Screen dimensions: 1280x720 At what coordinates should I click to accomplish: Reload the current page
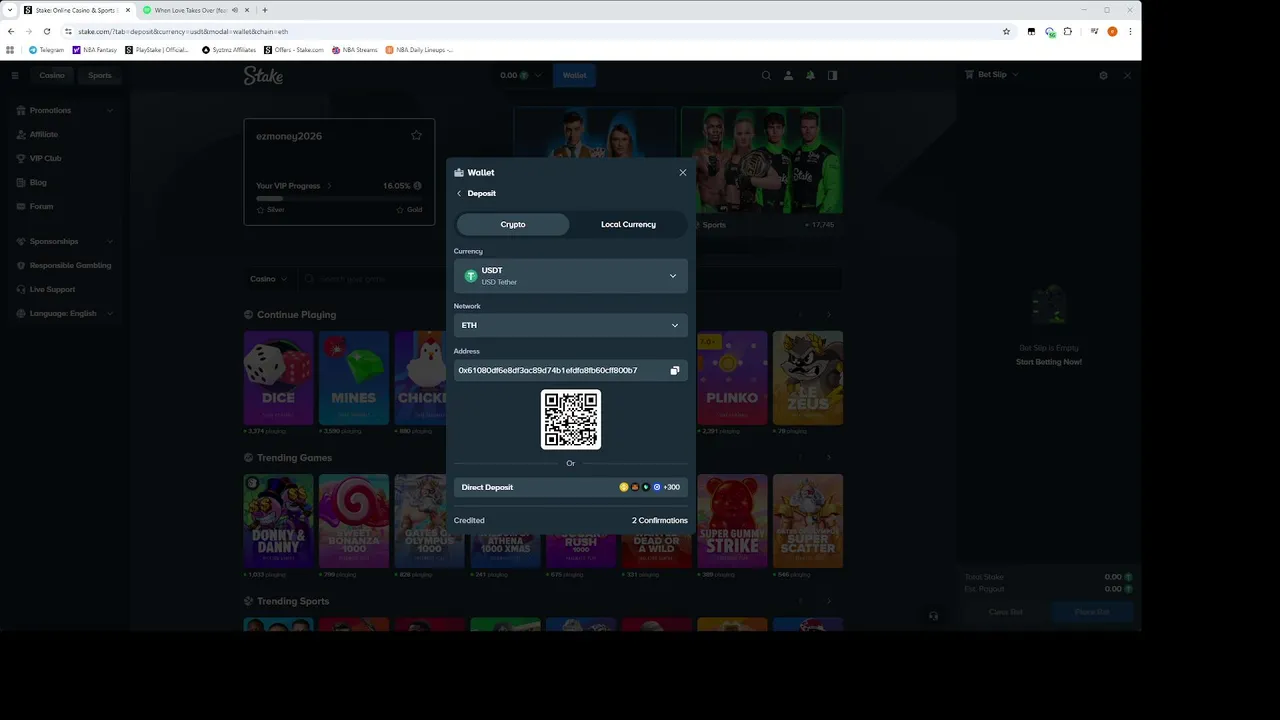pos(46,31)
